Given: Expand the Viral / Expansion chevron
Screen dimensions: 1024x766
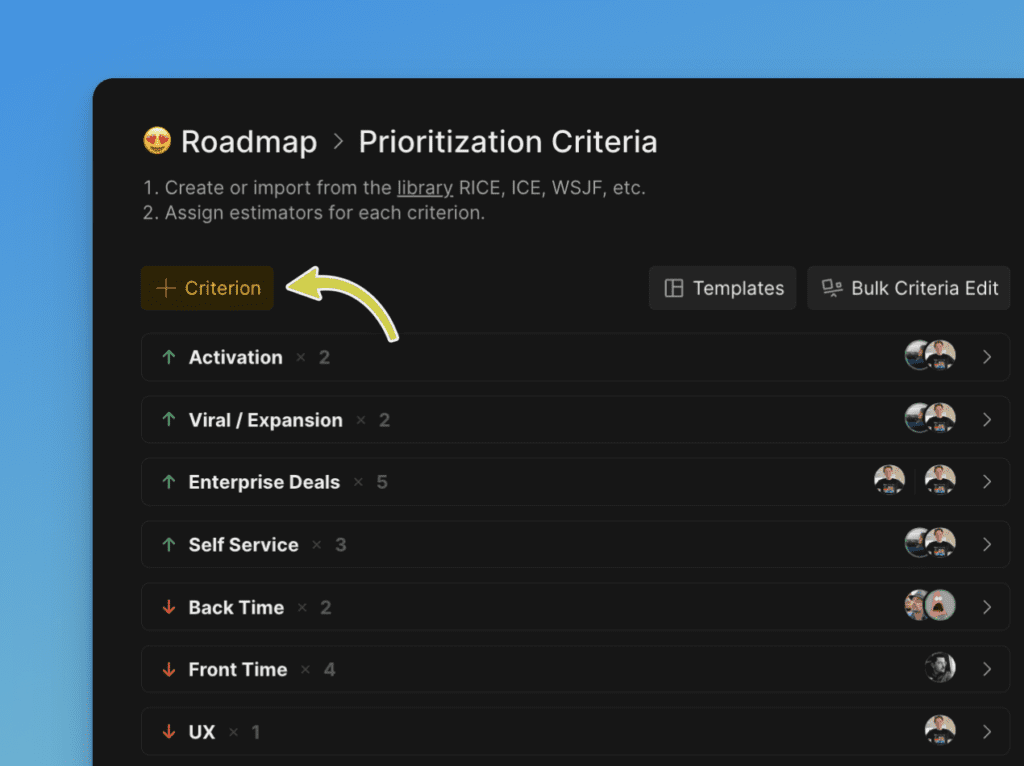Looking at the screenshot, I should click(987, 420).
